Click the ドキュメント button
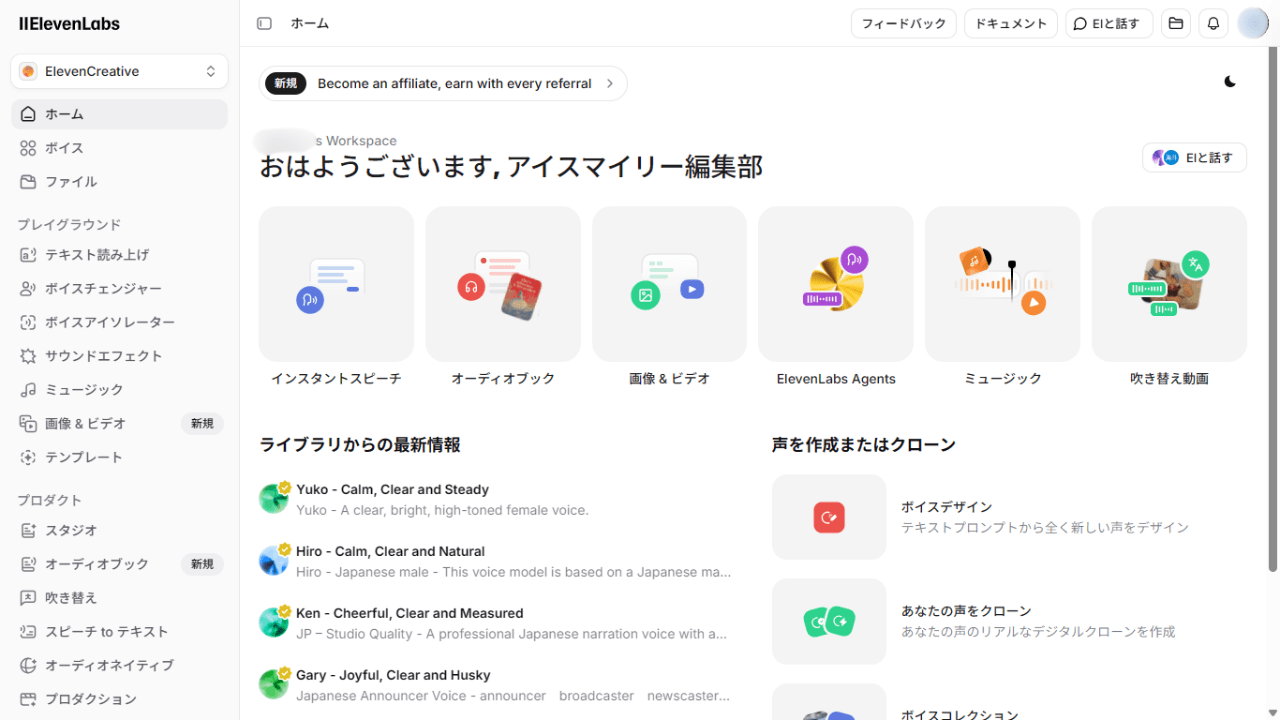The image size is (1280, 720). point(1010,23)
